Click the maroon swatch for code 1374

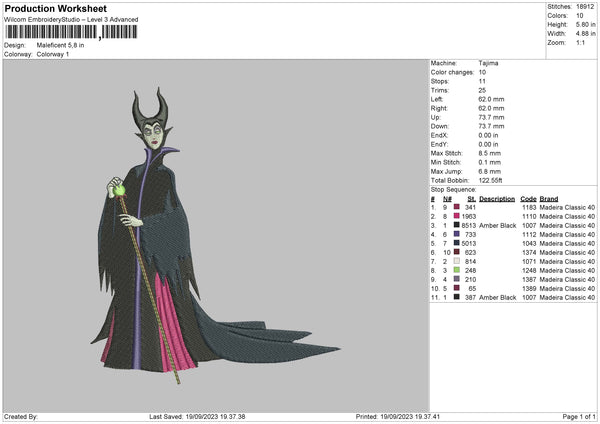(x=457, y=252)
